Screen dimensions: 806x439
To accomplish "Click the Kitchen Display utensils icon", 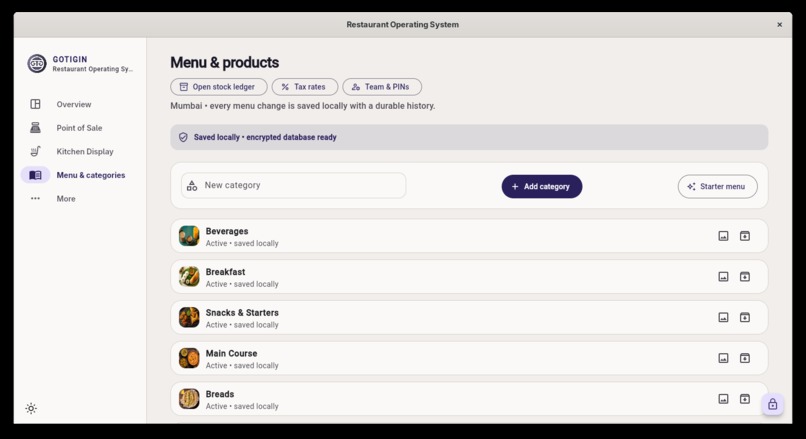I will pyautogui.click(x=35, y=152).
